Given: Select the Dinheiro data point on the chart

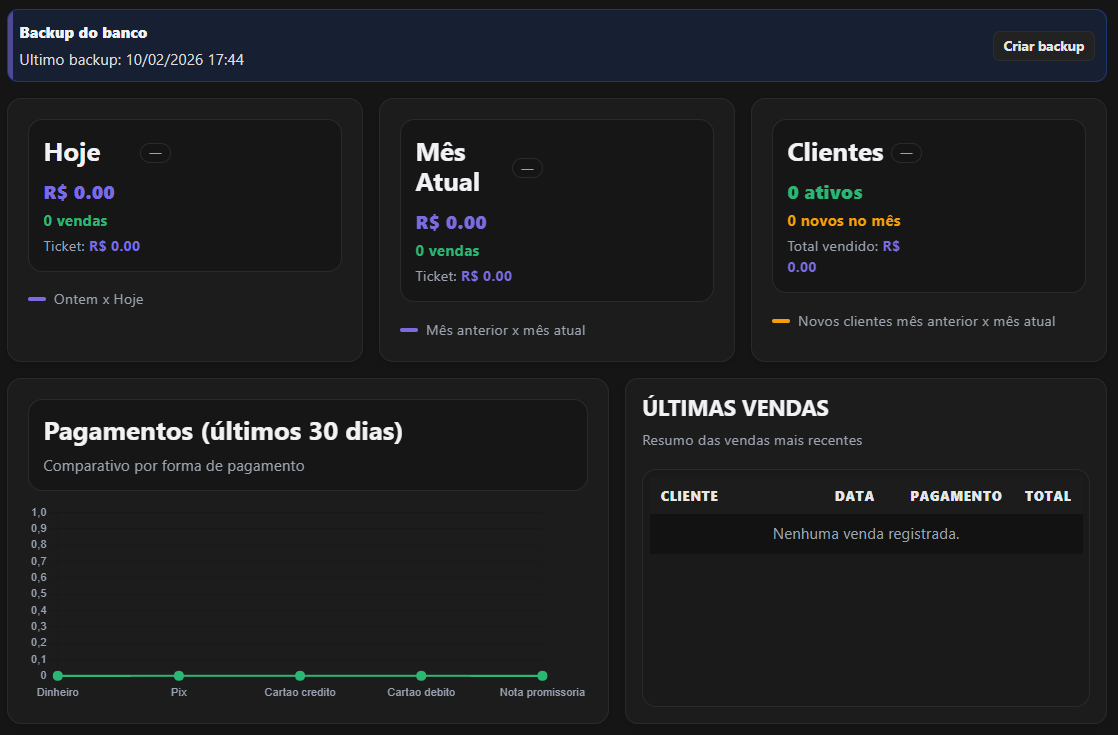Looking at the screenshot, I should click(58, 676).
